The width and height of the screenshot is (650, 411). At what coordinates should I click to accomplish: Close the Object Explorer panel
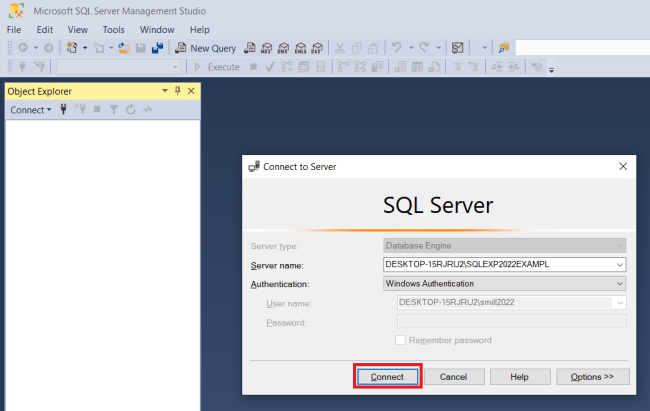click(191, 91)
